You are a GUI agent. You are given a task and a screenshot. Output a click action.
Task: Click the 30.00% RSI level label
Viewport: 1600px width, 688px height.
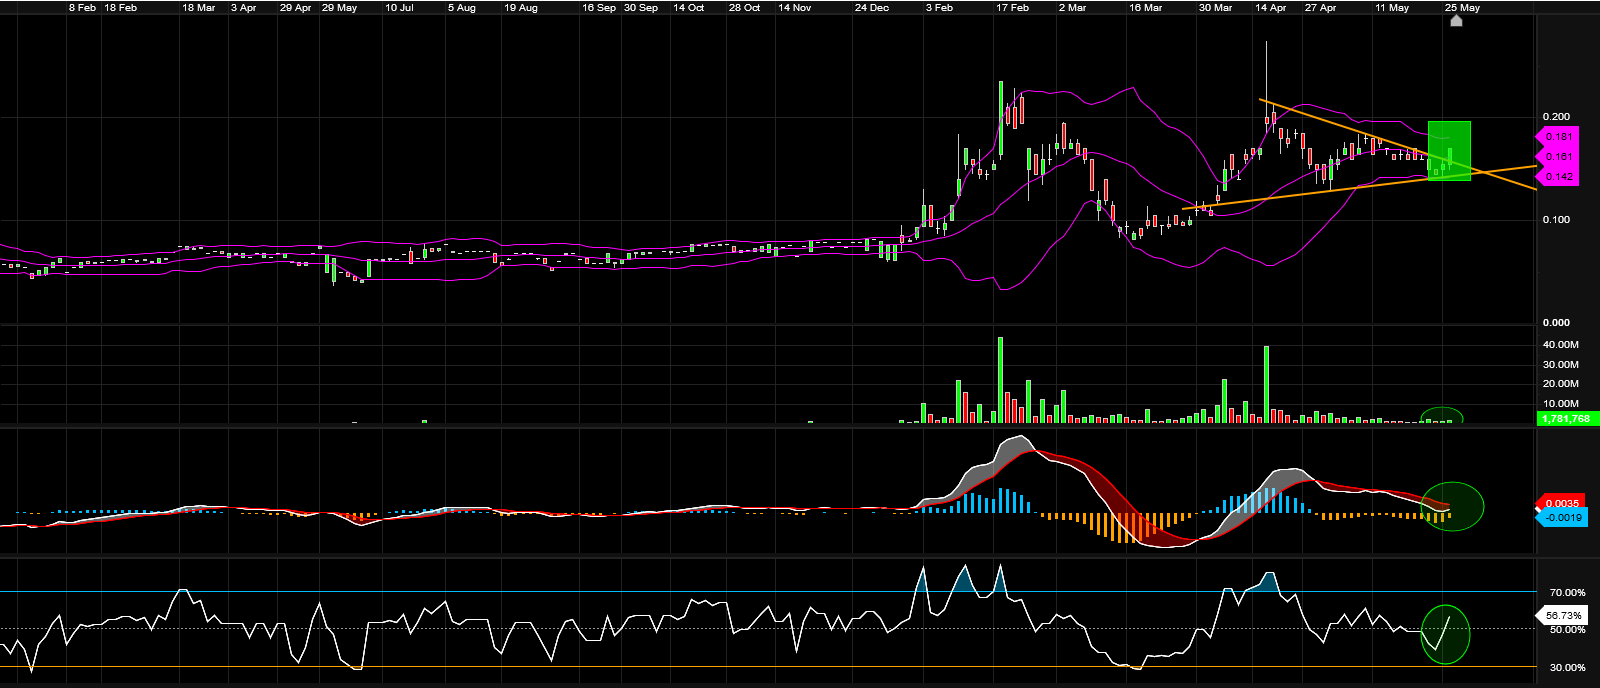(1567, 668)
